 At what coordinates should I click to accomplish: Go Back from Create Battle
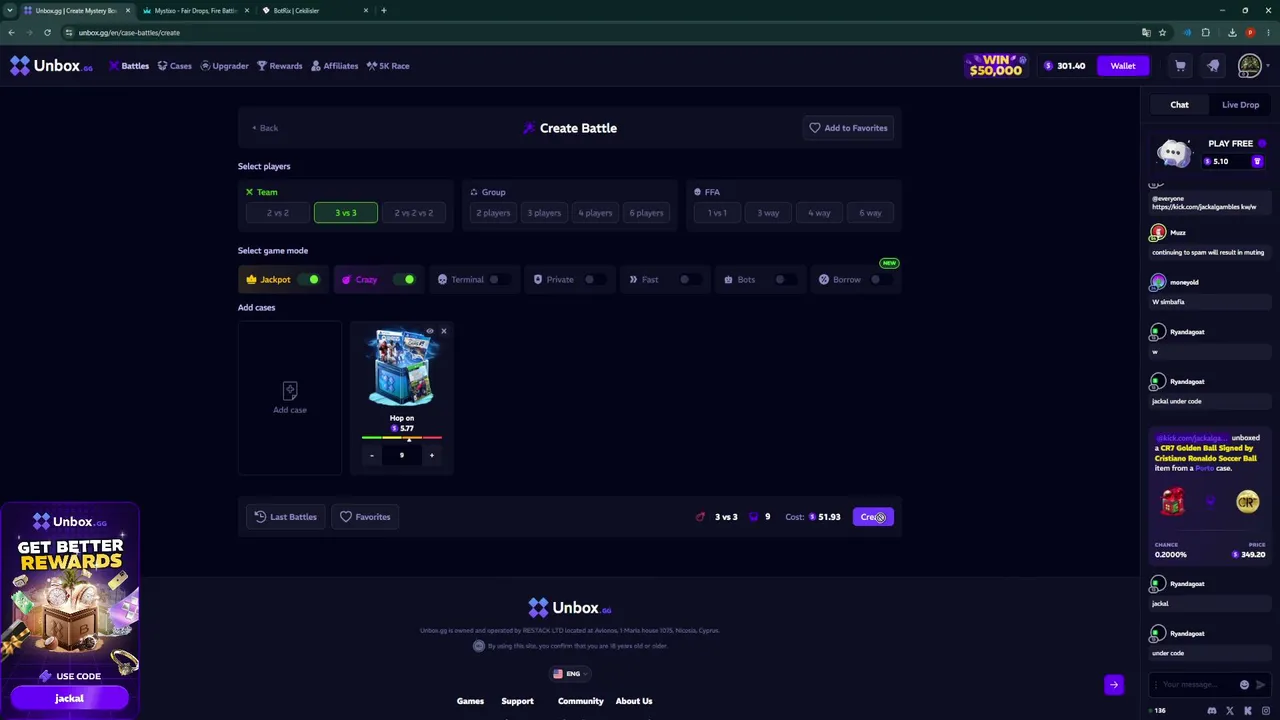pyautogui.click(x=265, y=128)
